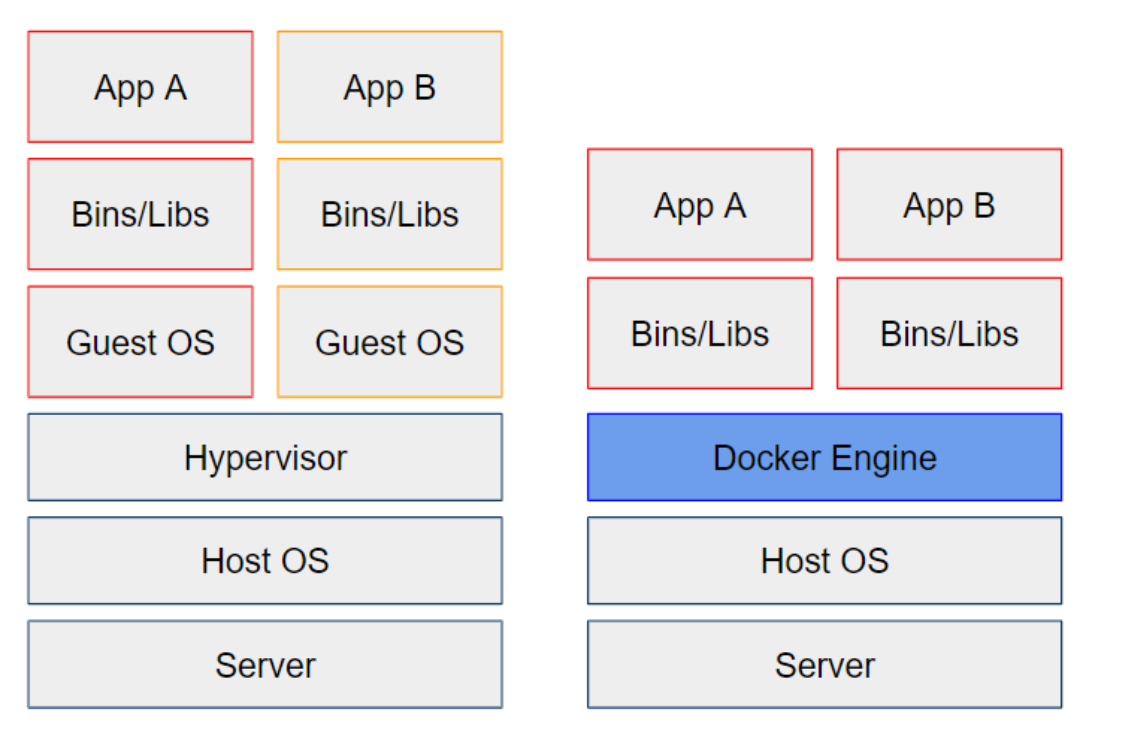Select Host OS under the Docker Engine box
The height and width of the screenshot is (737, 1123).
(824, 560)
